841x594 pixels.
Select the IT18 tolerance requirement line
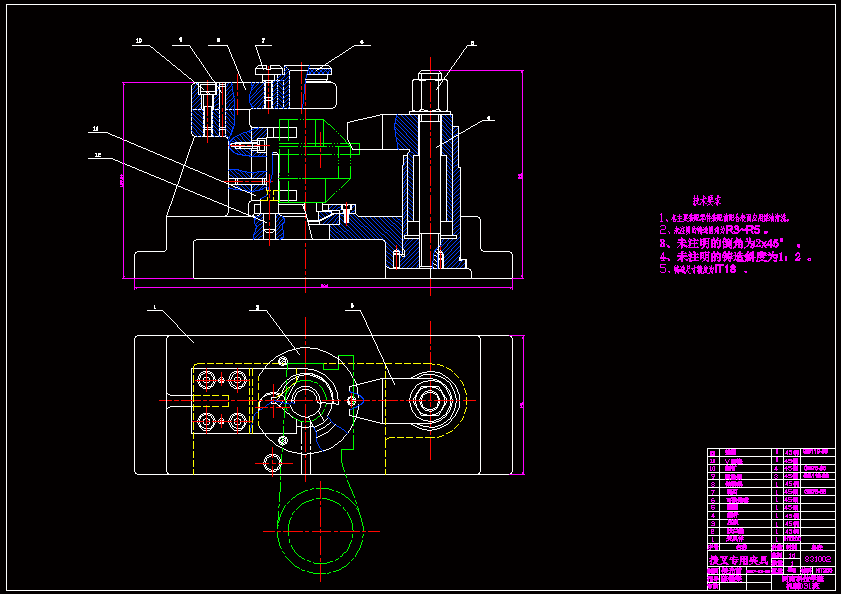[x=704, y=269]
